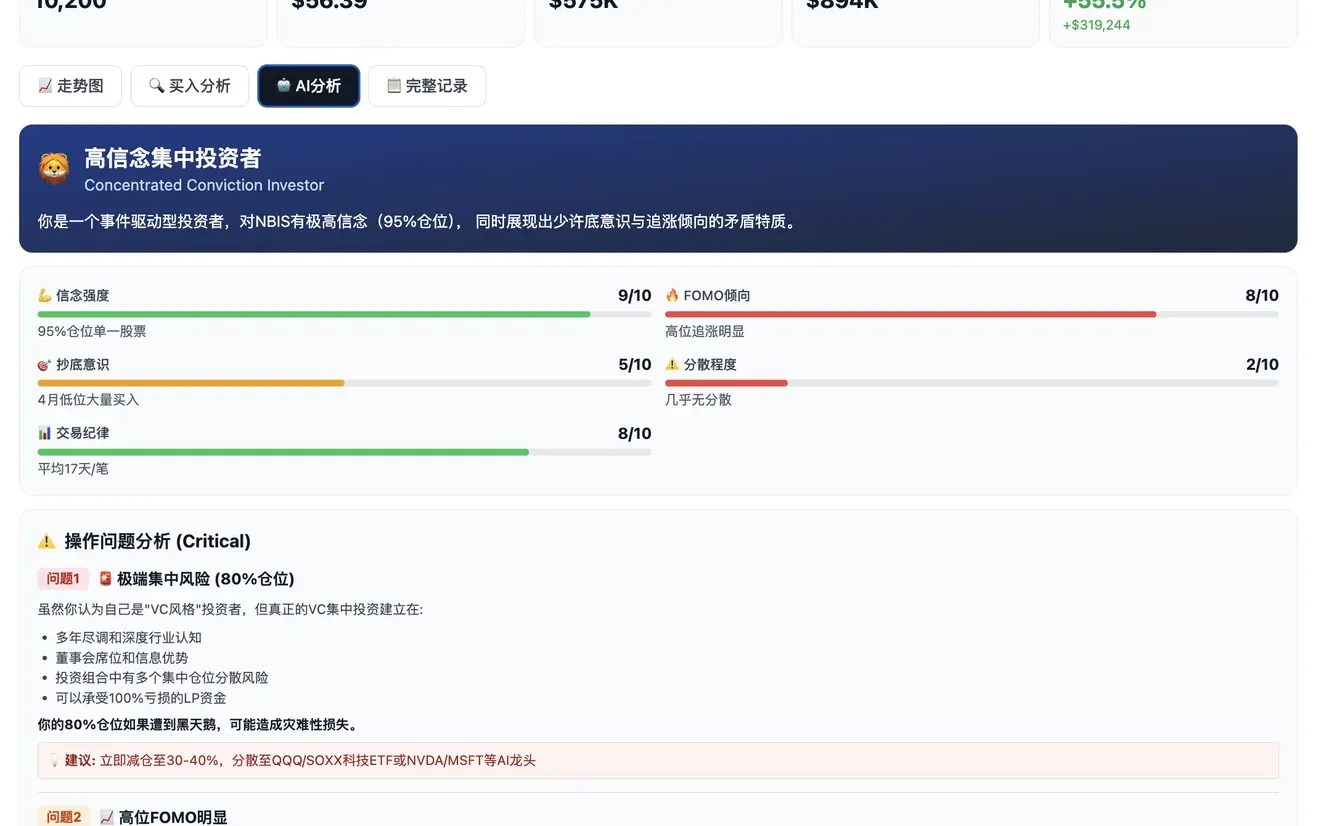This screenshot has height=826, width=1334.
Task: Switch to the 完整记录 tab
Action: 427,86
